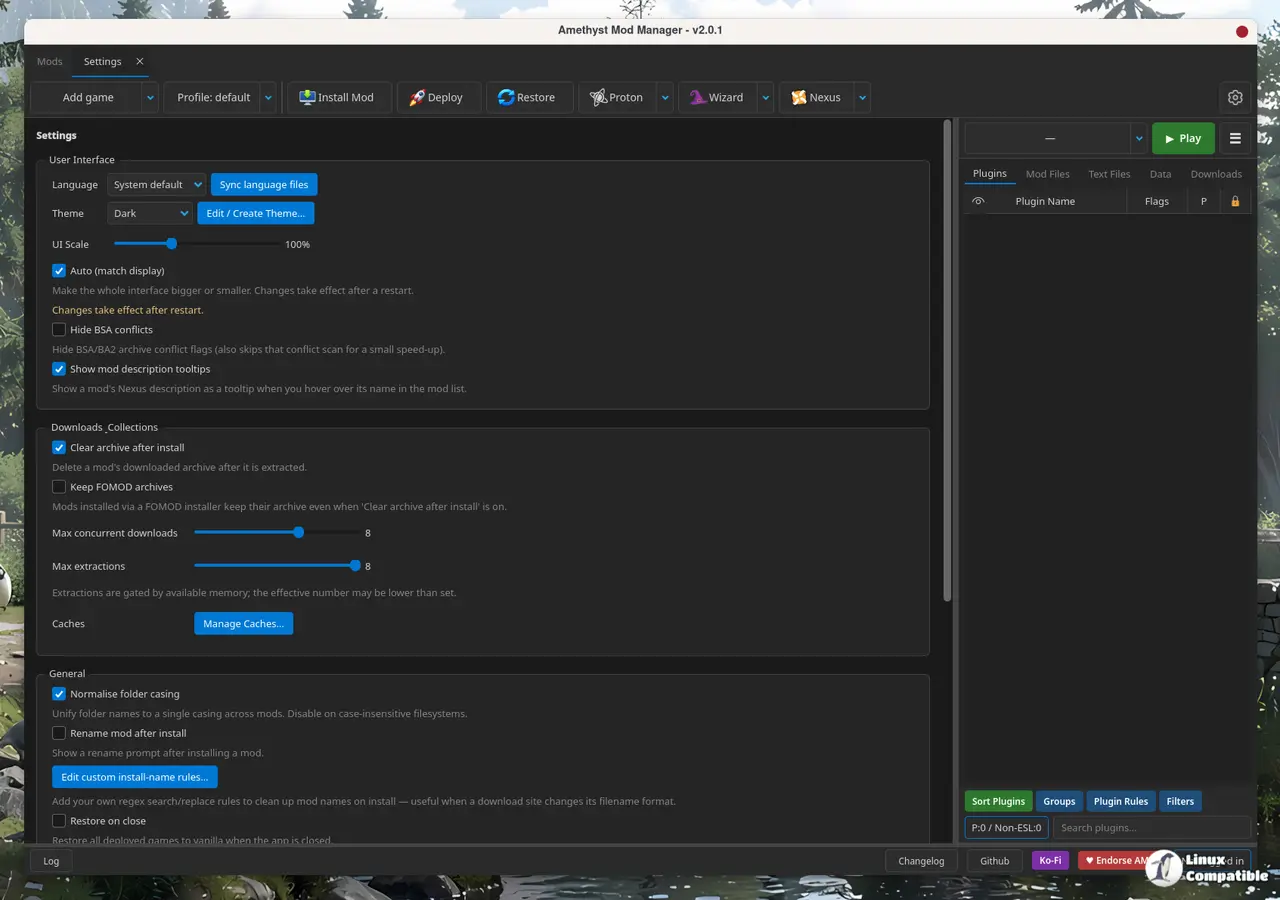
Task: Click the Max extractions slider handle
Action: 355,566
